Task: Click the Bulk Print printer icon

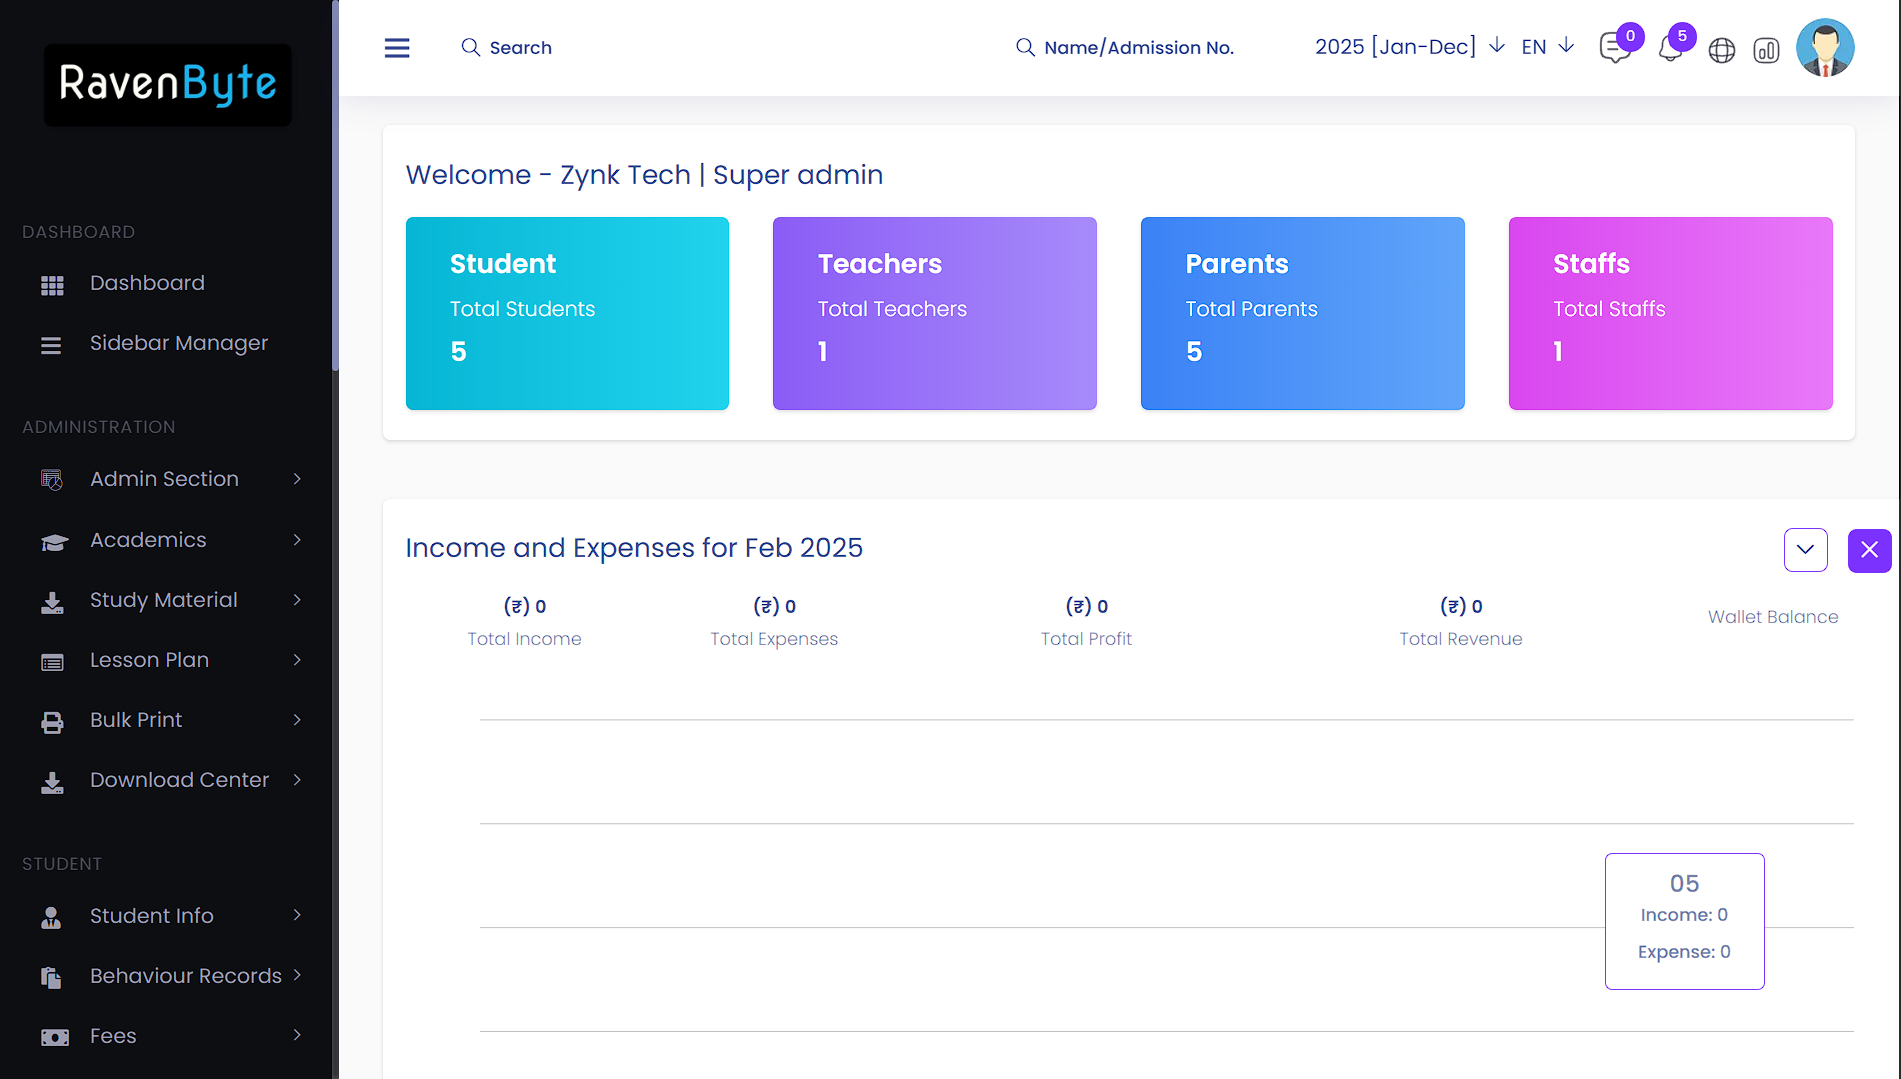Action: point(52,720)
